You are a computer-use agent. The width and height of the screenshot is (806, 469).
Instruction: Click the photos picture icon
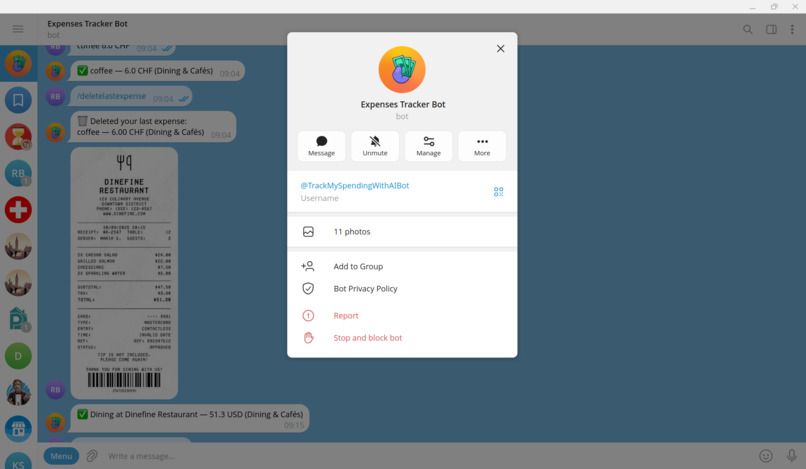coord(308,232)
